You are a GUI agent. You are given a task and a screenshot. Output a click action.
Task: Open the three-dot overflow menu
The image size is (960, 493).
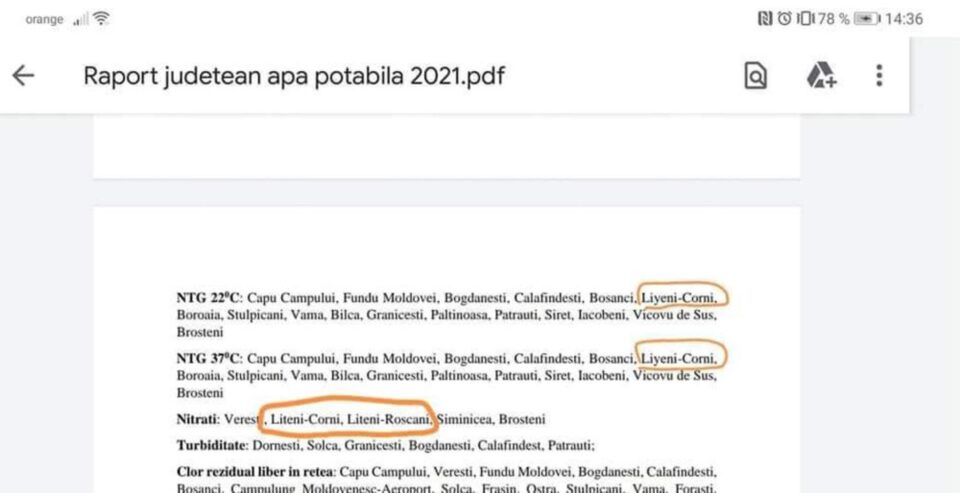coord(879,76)
